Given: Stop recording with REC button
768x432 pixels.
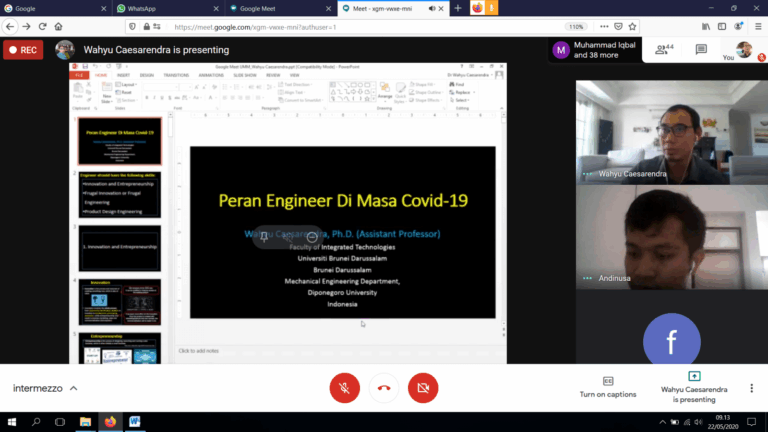Looking at the screenshot, I should 23,50.
